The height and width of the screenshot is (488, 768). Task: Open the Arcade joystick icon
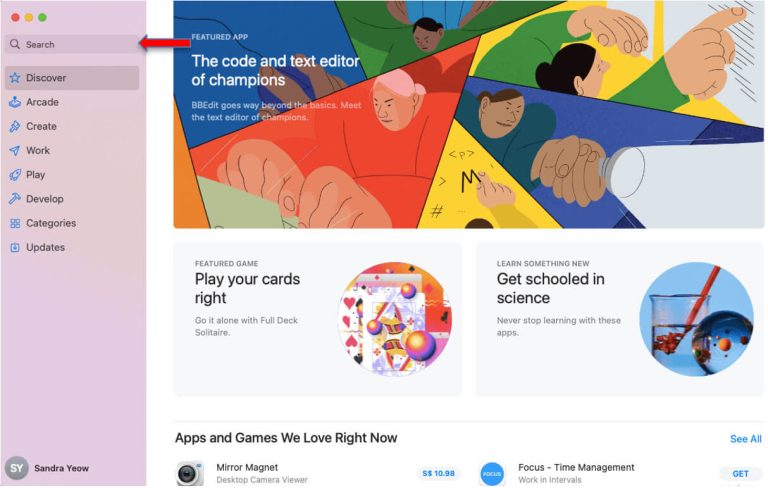[15, 102]
